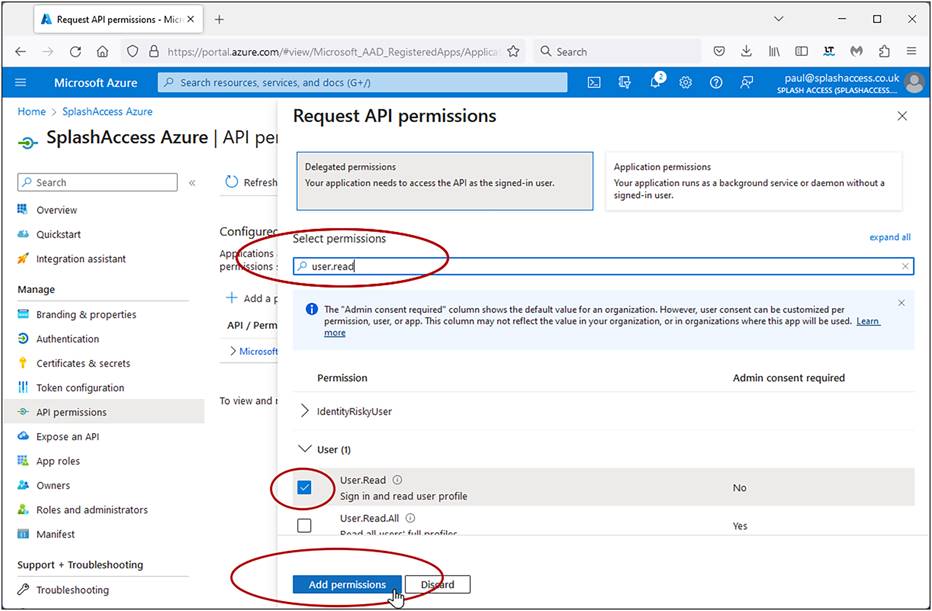Select the Delegated permissions card
932x611 pixels.
445,181
